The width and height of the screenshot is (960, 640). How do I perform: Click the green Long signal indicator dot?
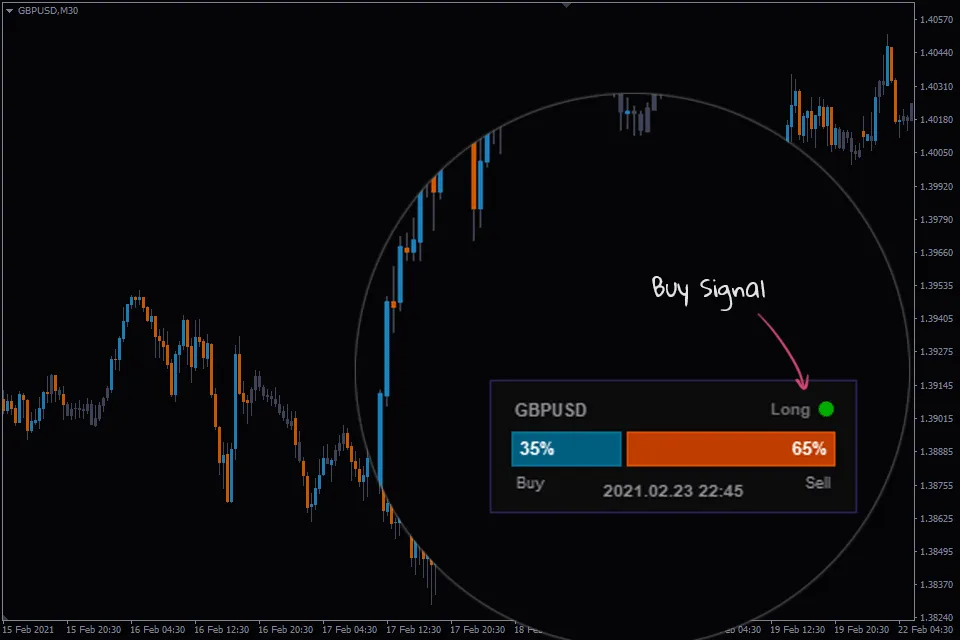click(x=826, y=409)
